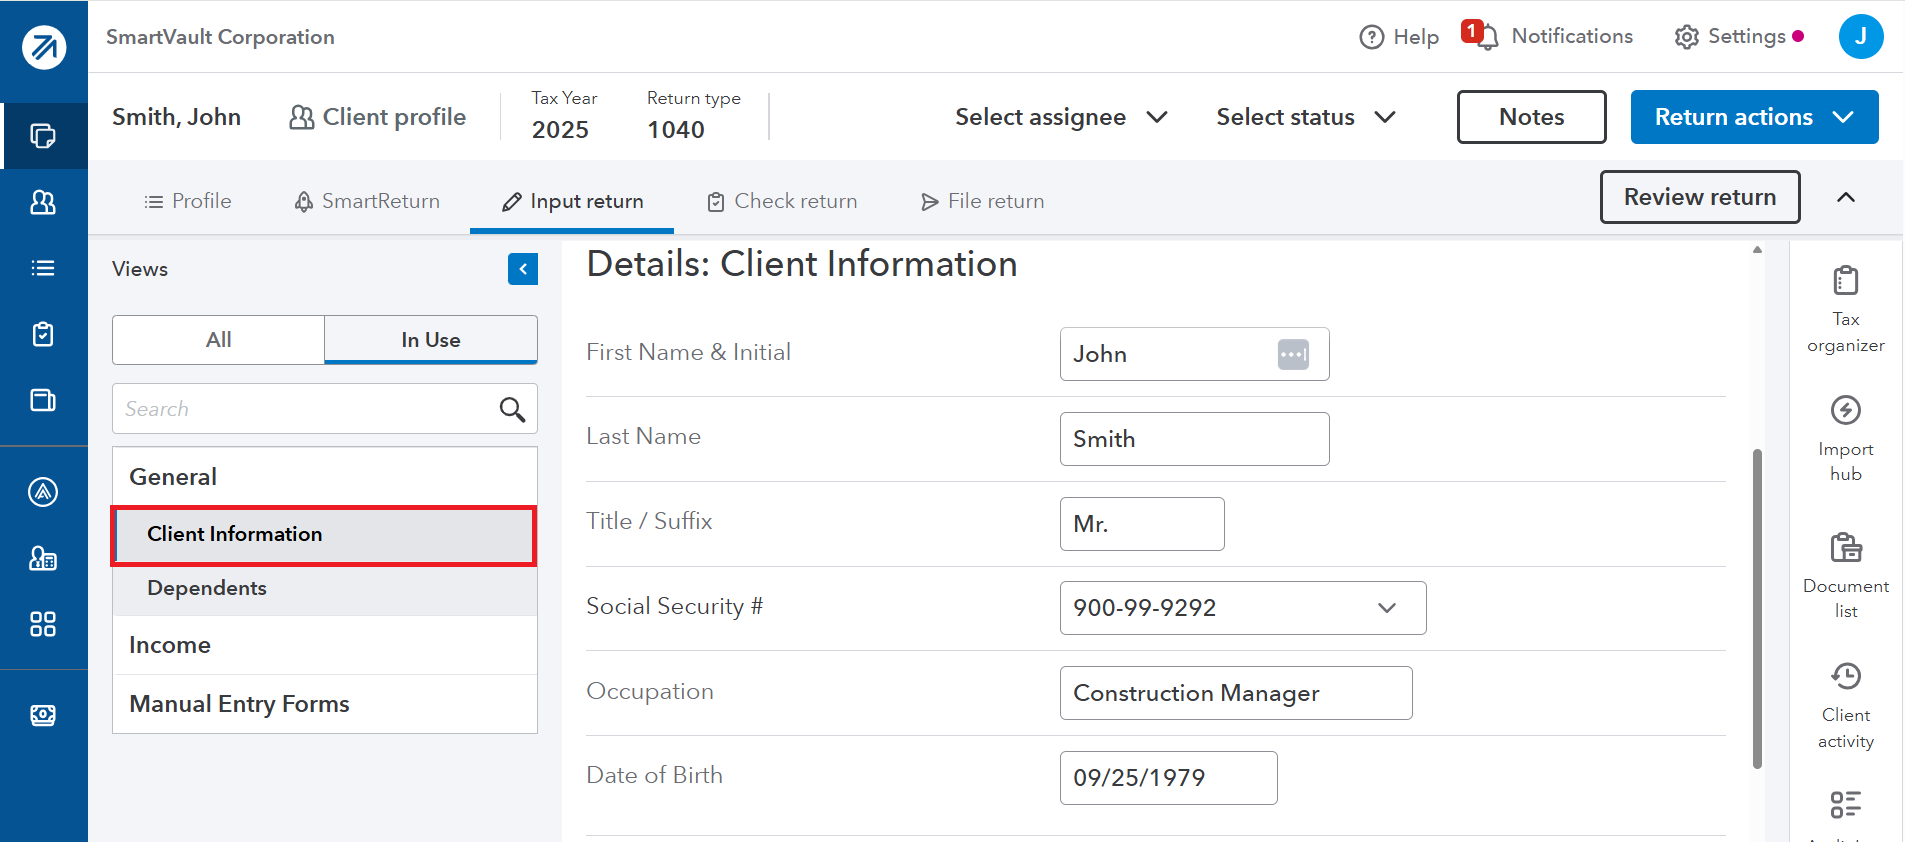Switch to the SmartReturn tab
Screen dimensions: 1905x842
click(367, 201)
